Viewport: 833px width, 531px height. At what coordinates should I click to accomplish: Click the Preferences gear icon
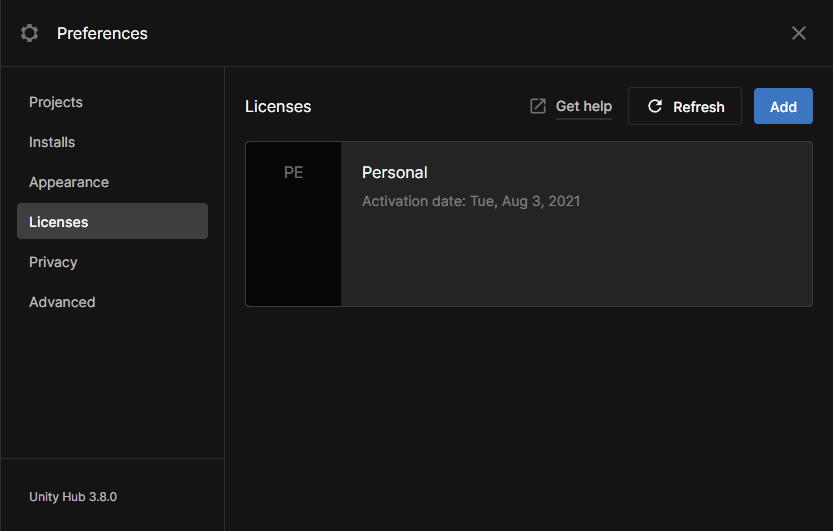coord(29,33)
